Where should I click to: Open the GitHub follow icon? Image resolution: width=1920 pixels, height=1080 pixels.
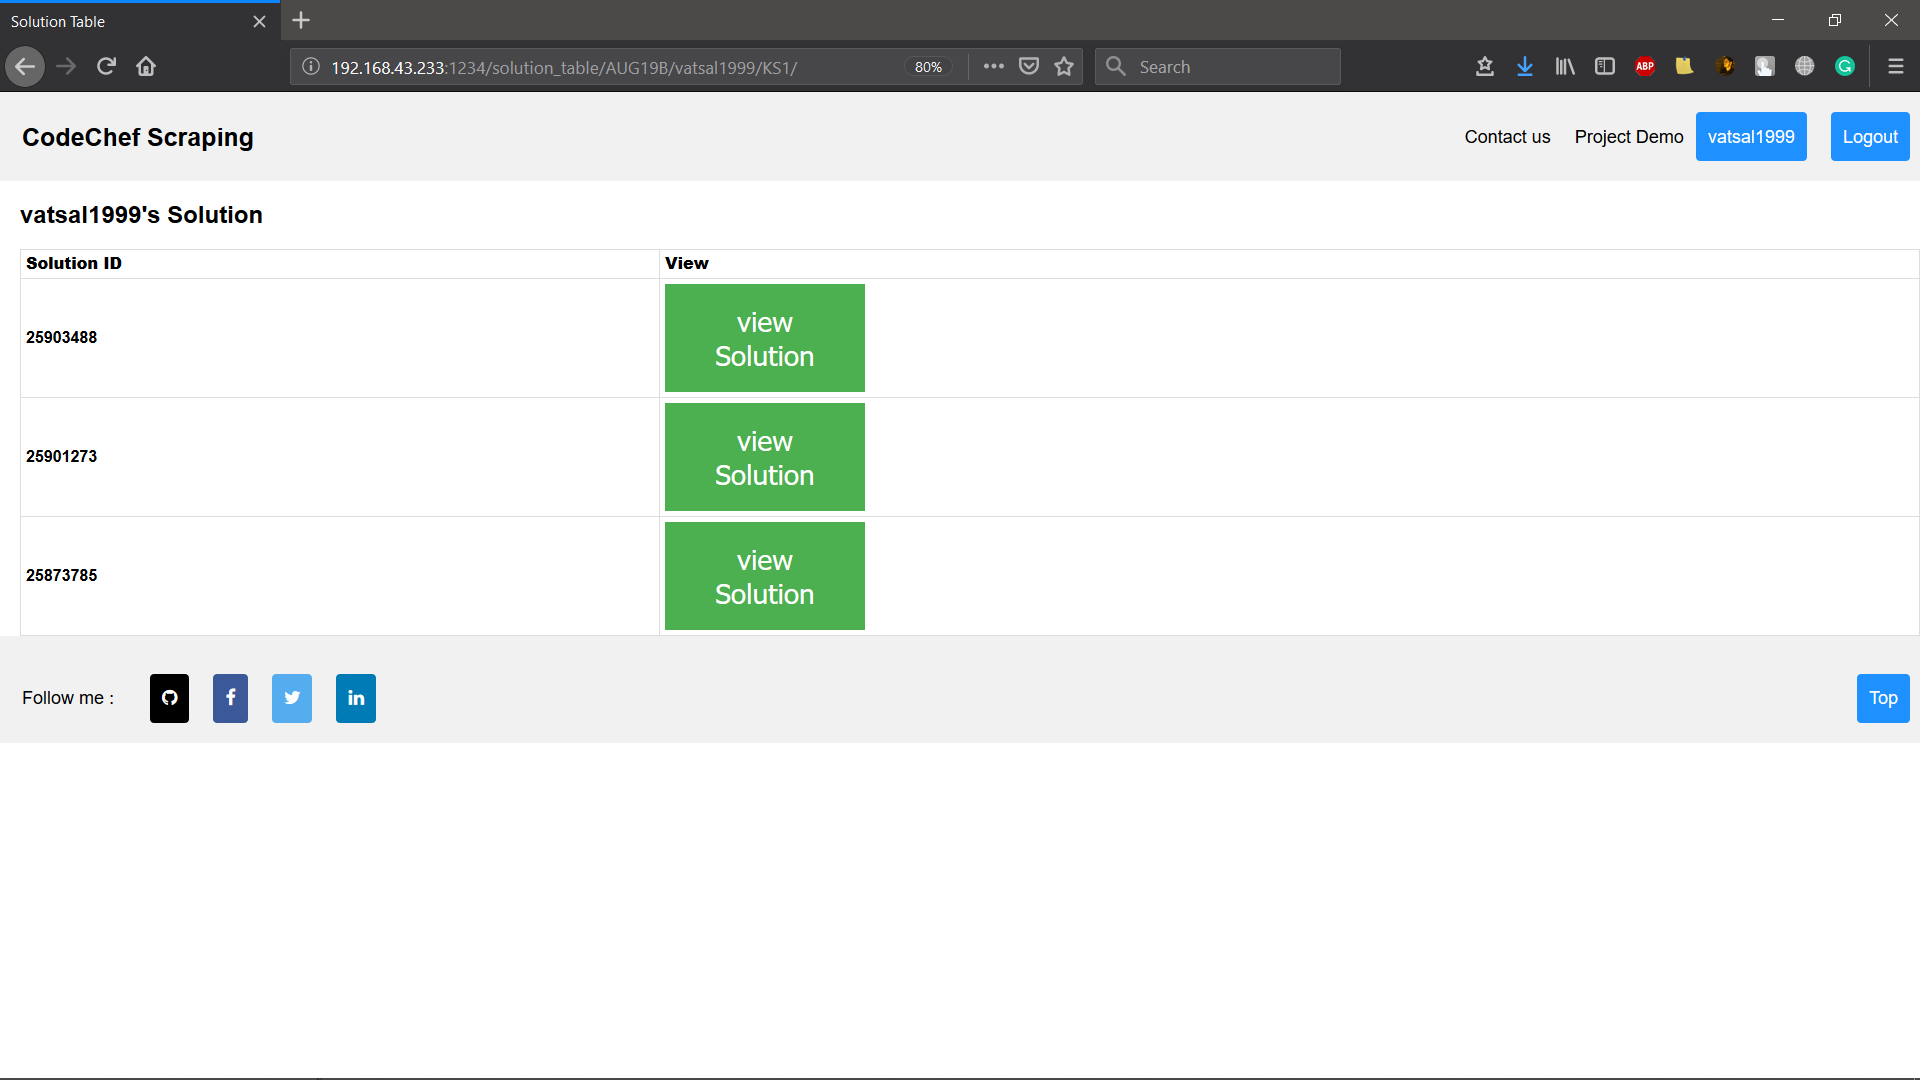click(169, 698)
